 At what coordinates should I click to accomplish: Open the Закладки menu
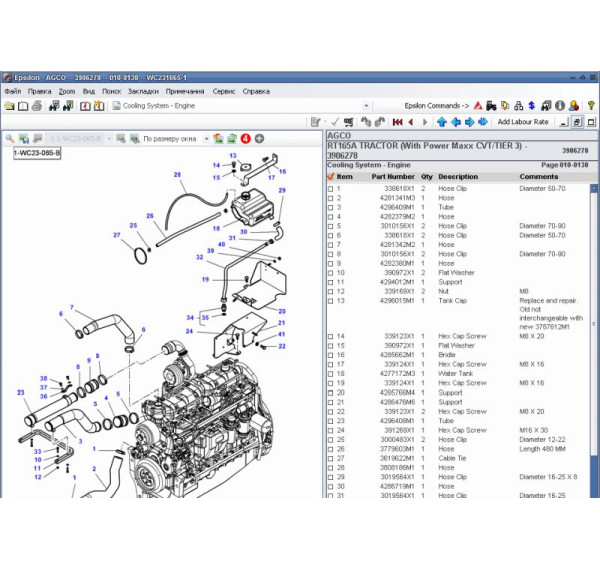pyautogui.click(x=144, y=91)
